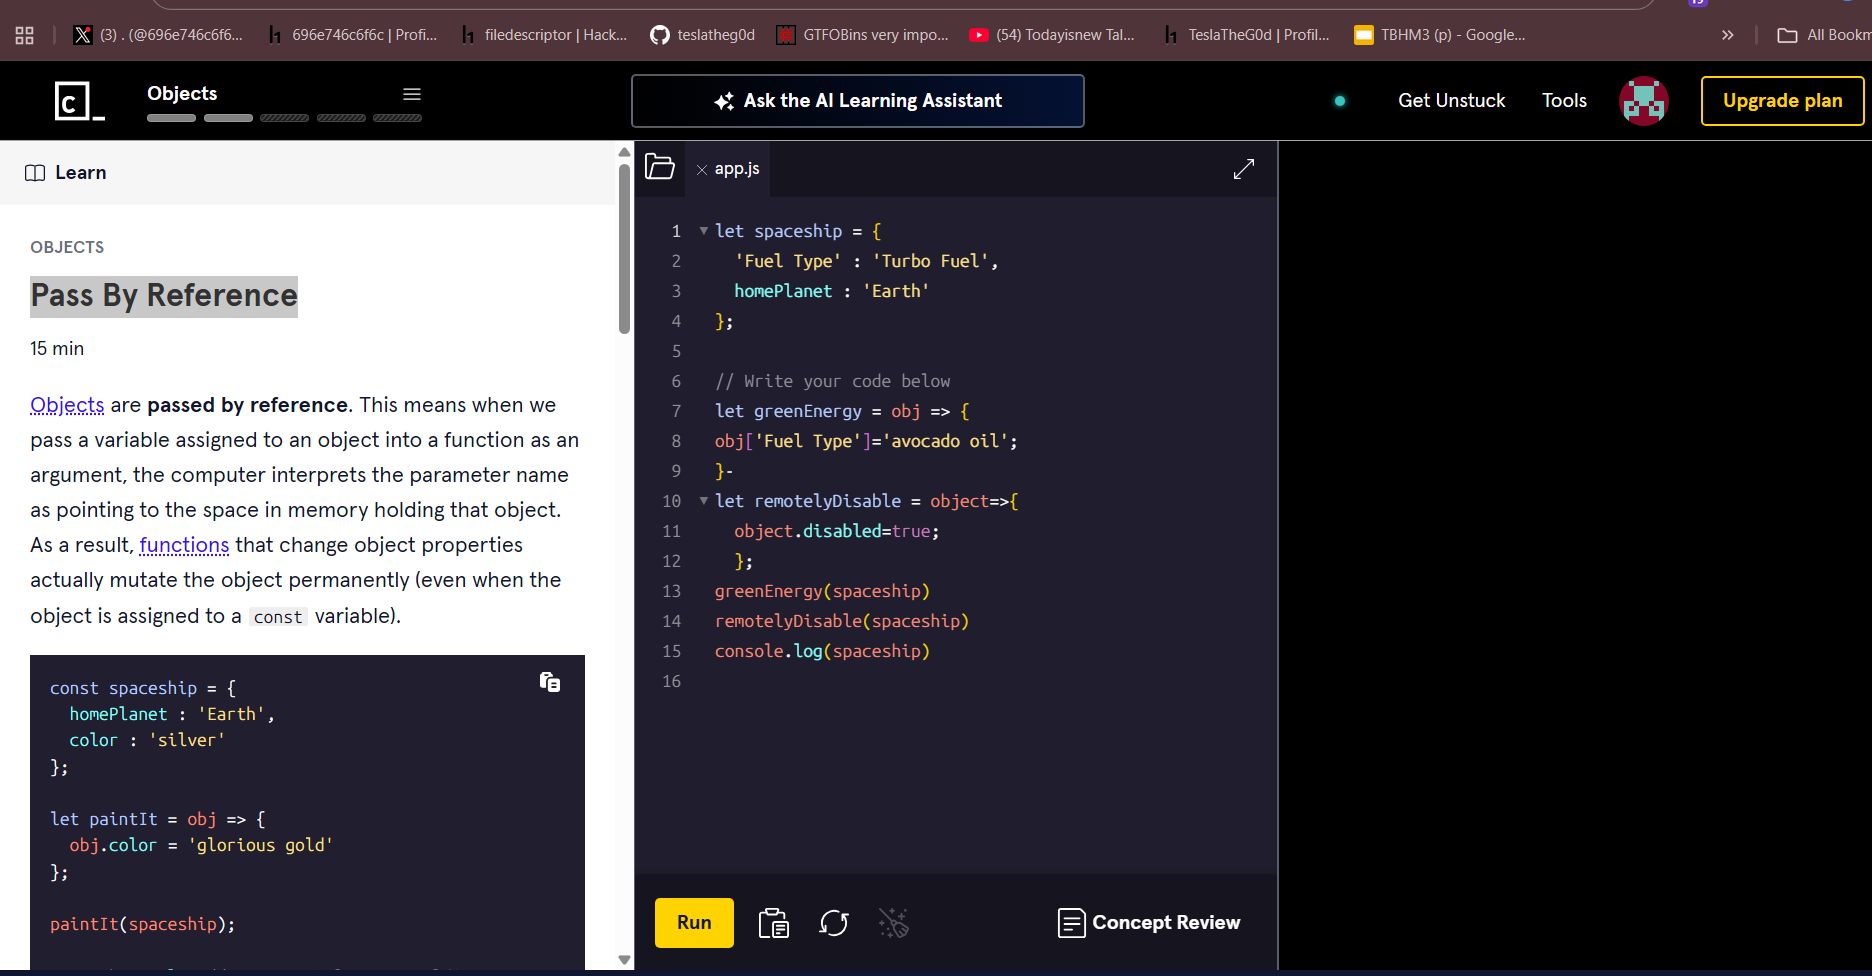Image resolution: width=1872 pixels, height=976 pixels.
Task: Click the lesson progress bar segments
Action: (x=284, y=118)
